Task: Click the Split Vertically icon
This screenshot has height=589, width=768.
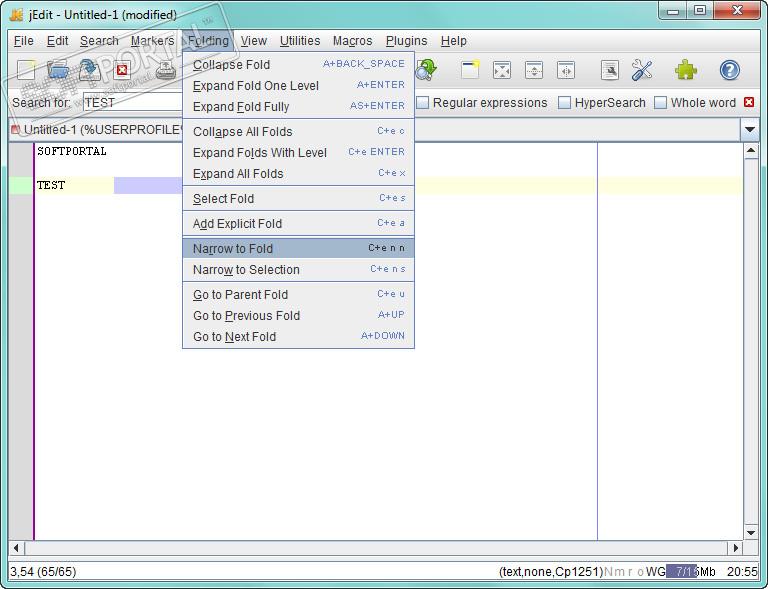Action: point(566,70)
